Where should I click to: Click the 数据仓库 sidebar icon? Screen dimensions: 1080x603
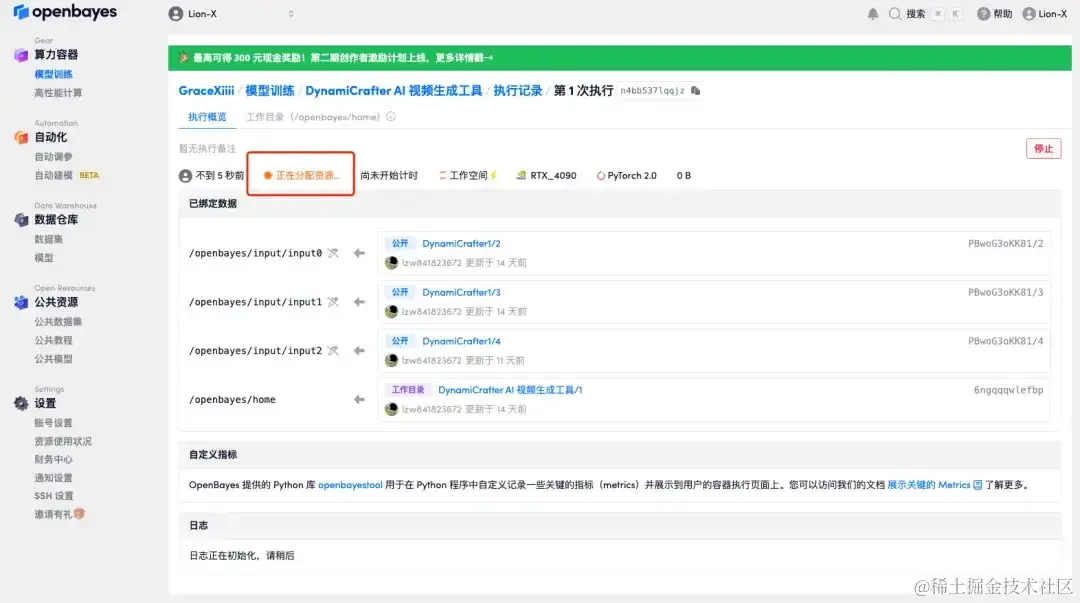click(21, 220)
